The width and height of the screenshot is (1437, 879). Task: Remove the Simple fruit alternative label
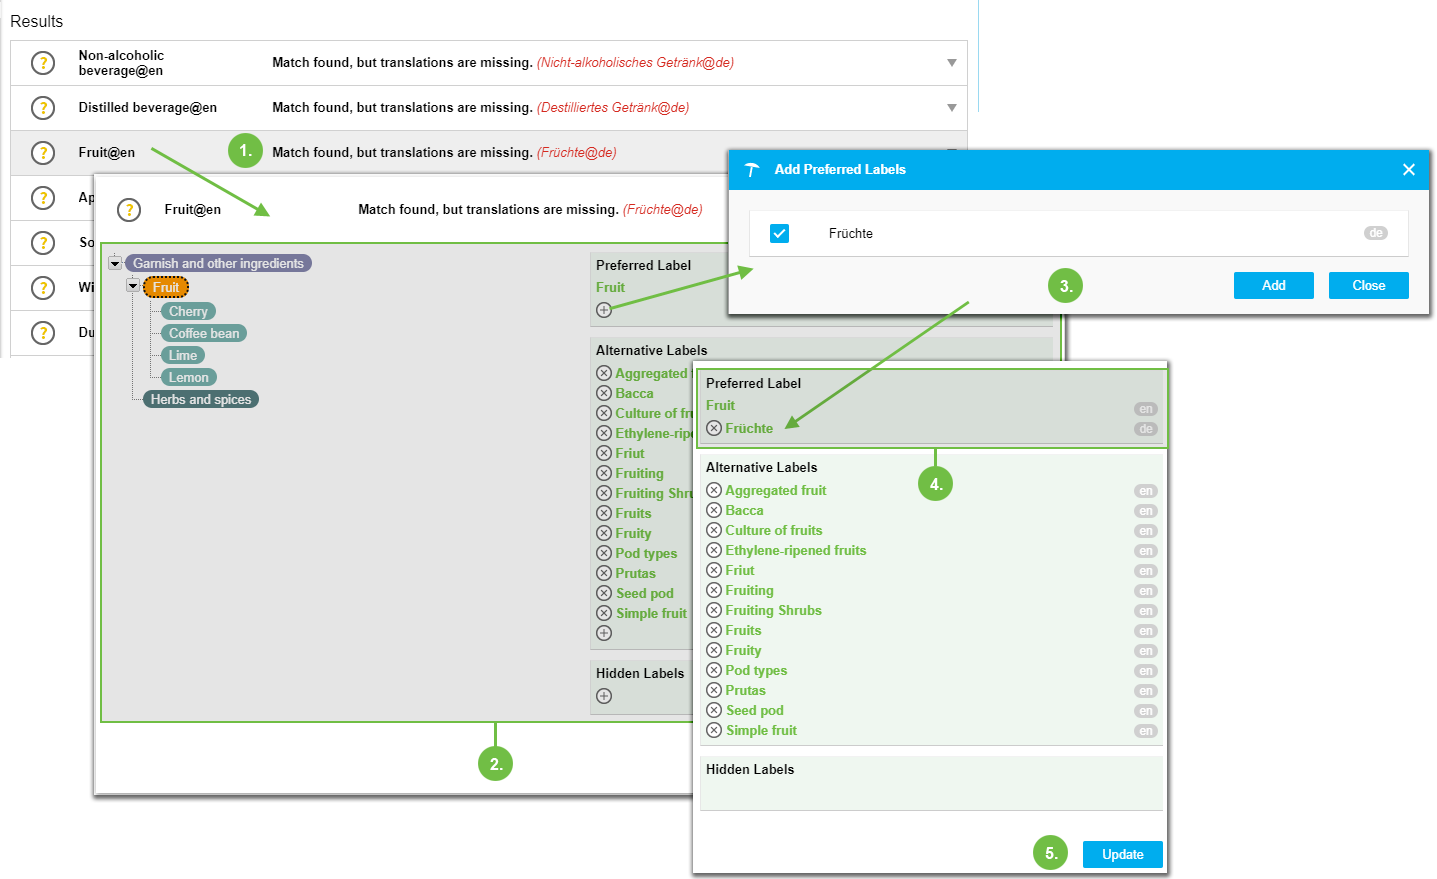pos(714,730)
